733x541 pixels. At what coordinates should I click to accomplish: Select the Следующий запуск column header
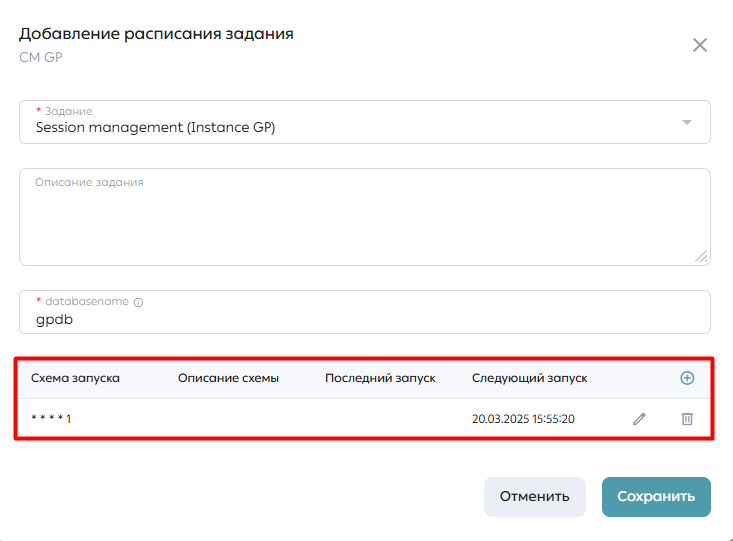tap(530, 378)
